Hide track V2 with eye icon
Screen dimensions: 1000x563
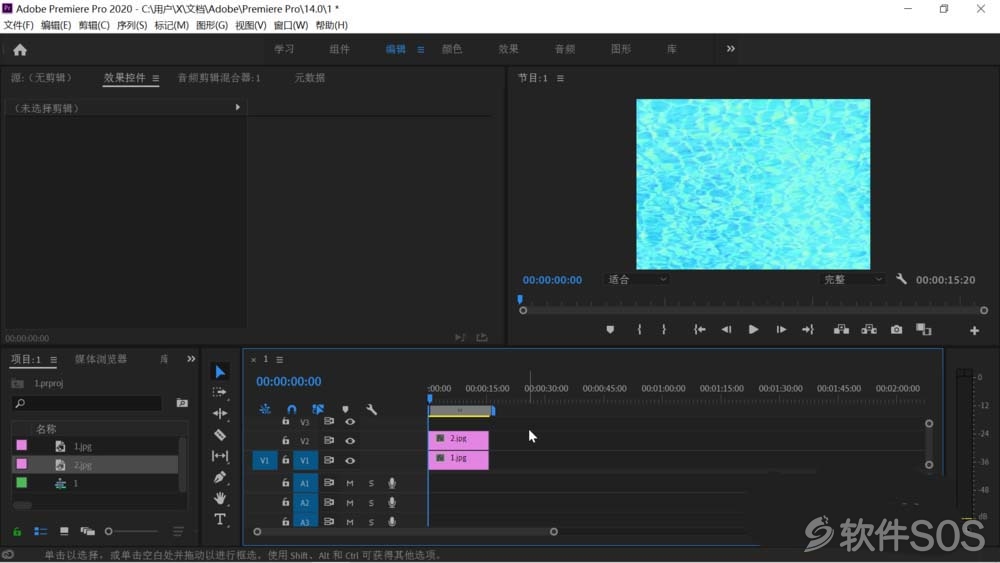tap(350, 441)
